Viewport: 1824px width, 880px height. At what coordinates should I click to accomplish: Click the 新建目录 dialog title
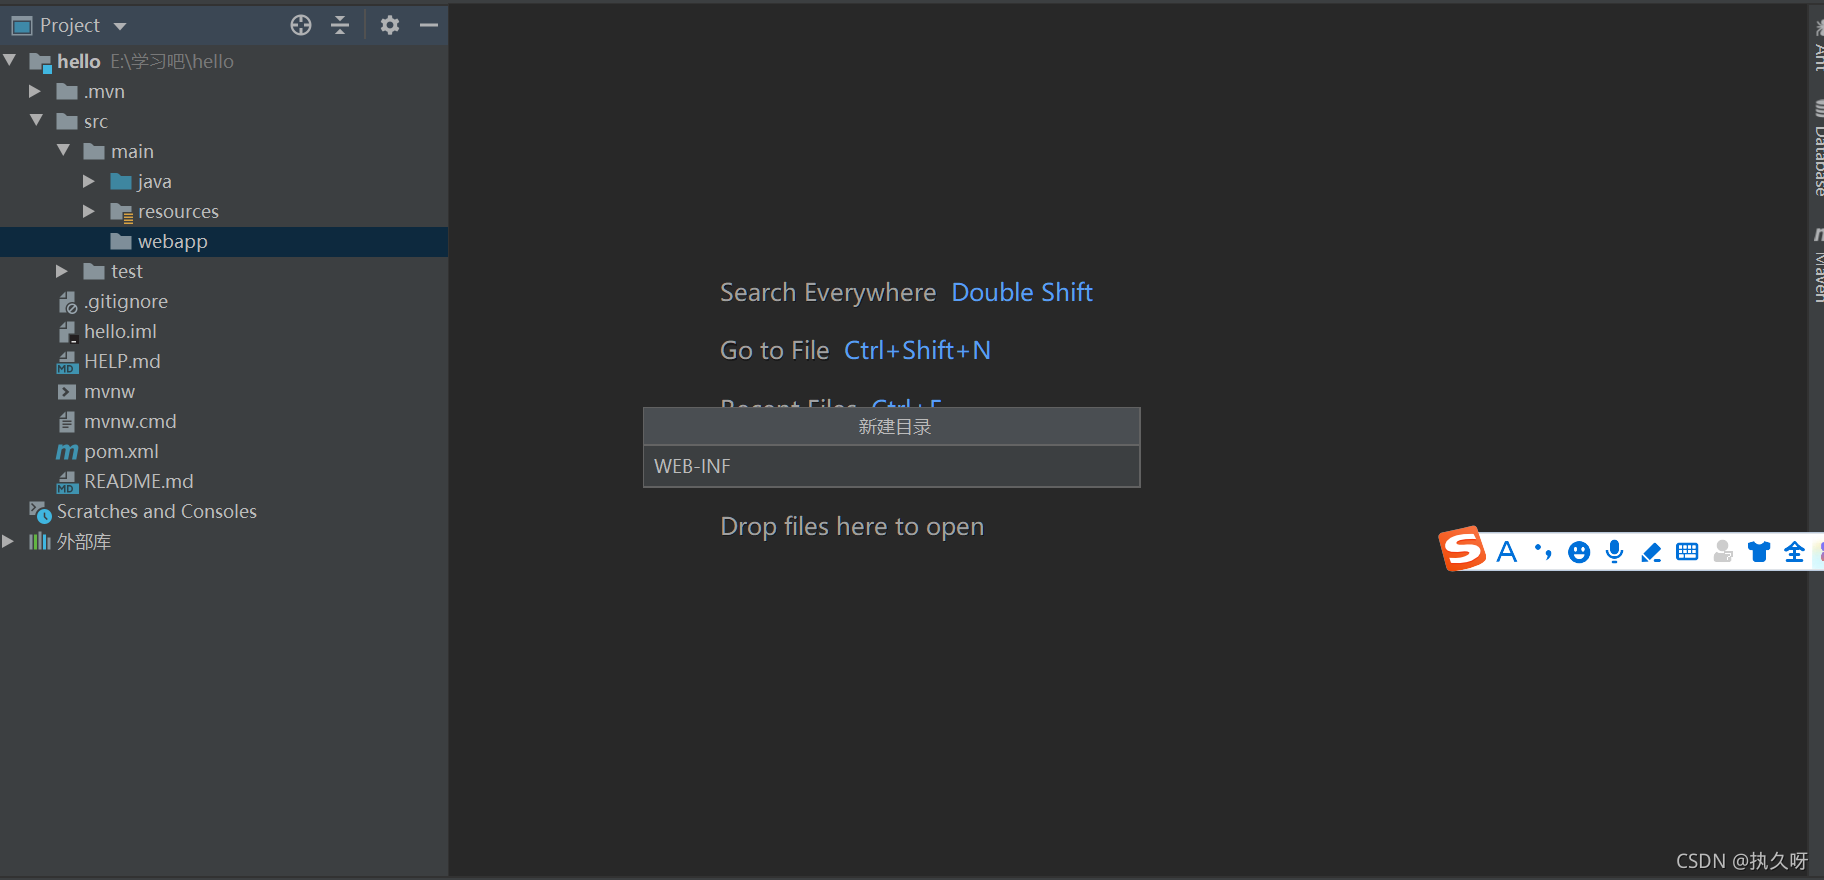click(894, 427)
